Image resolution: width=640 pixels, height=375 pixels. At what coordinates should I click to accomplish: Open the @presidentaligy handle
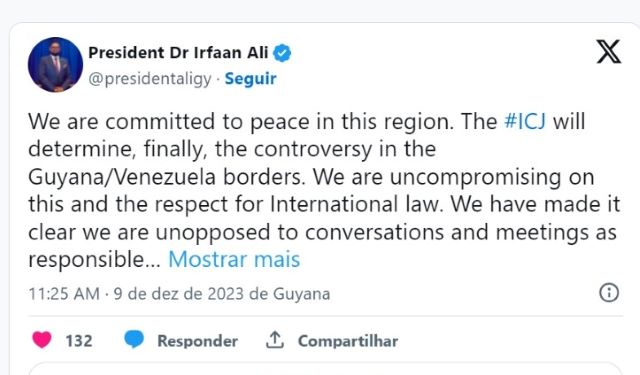pos(150,79)
